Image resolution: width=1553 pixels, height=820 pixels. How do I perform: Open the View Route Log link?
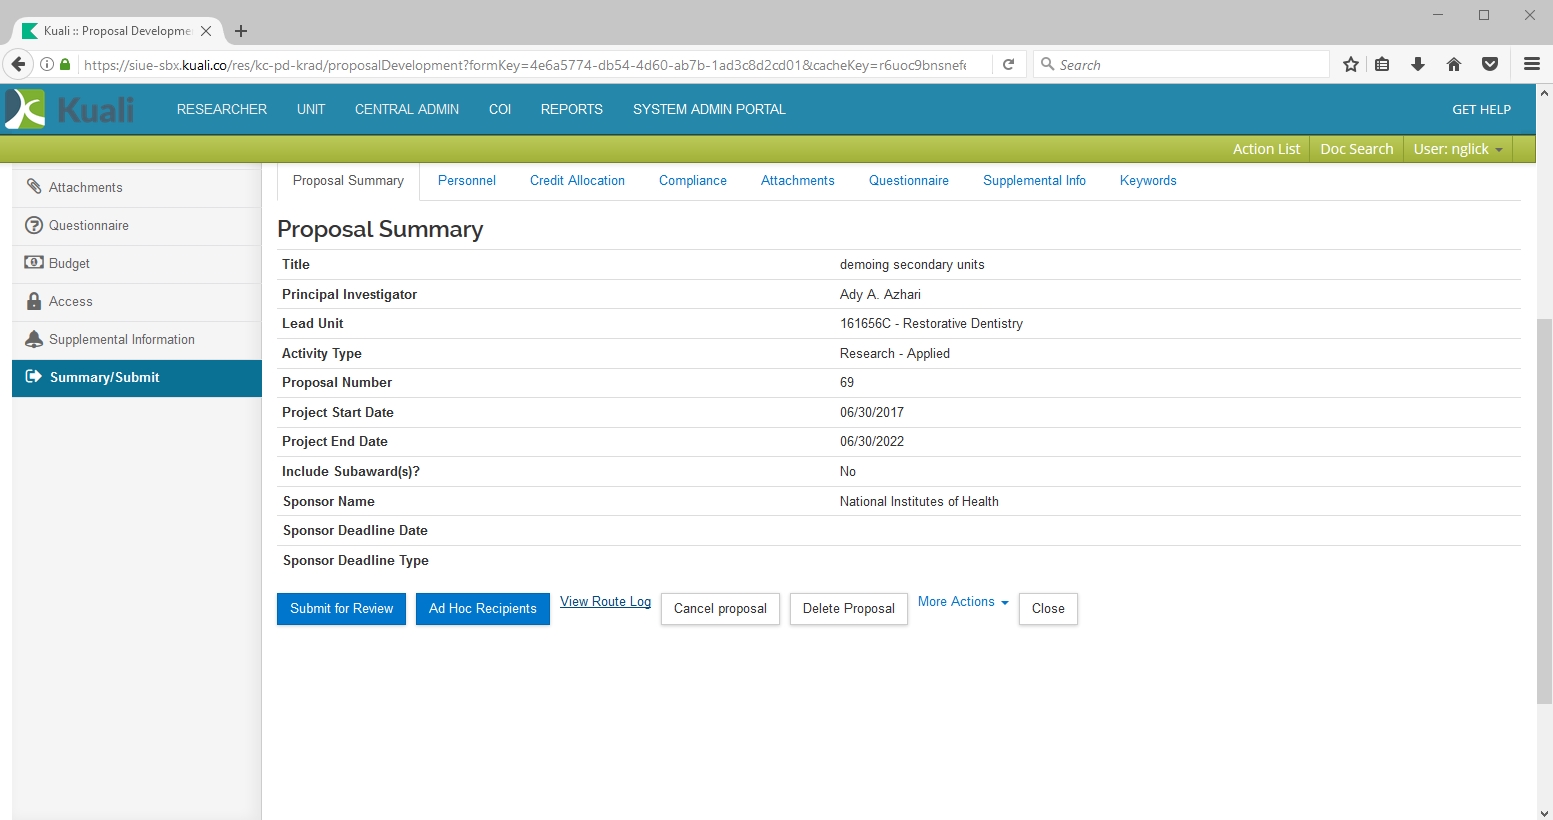(x=605, y=602)
